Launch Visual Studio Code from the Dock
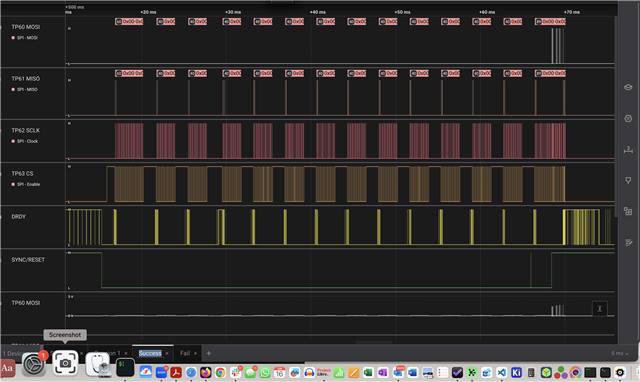Image resolution: width=640 pixels, height=382 pixels. (502, 372)
